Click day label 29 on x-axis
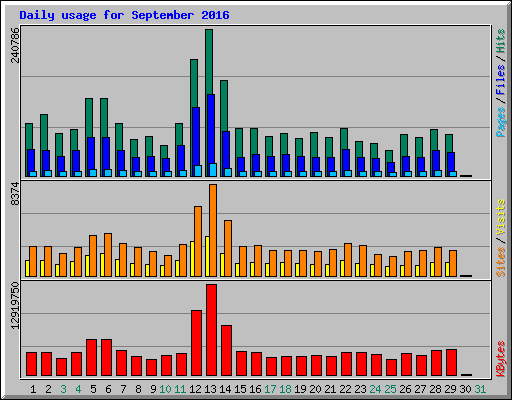This screenshot has height=400, width=512. coord(450,389)
